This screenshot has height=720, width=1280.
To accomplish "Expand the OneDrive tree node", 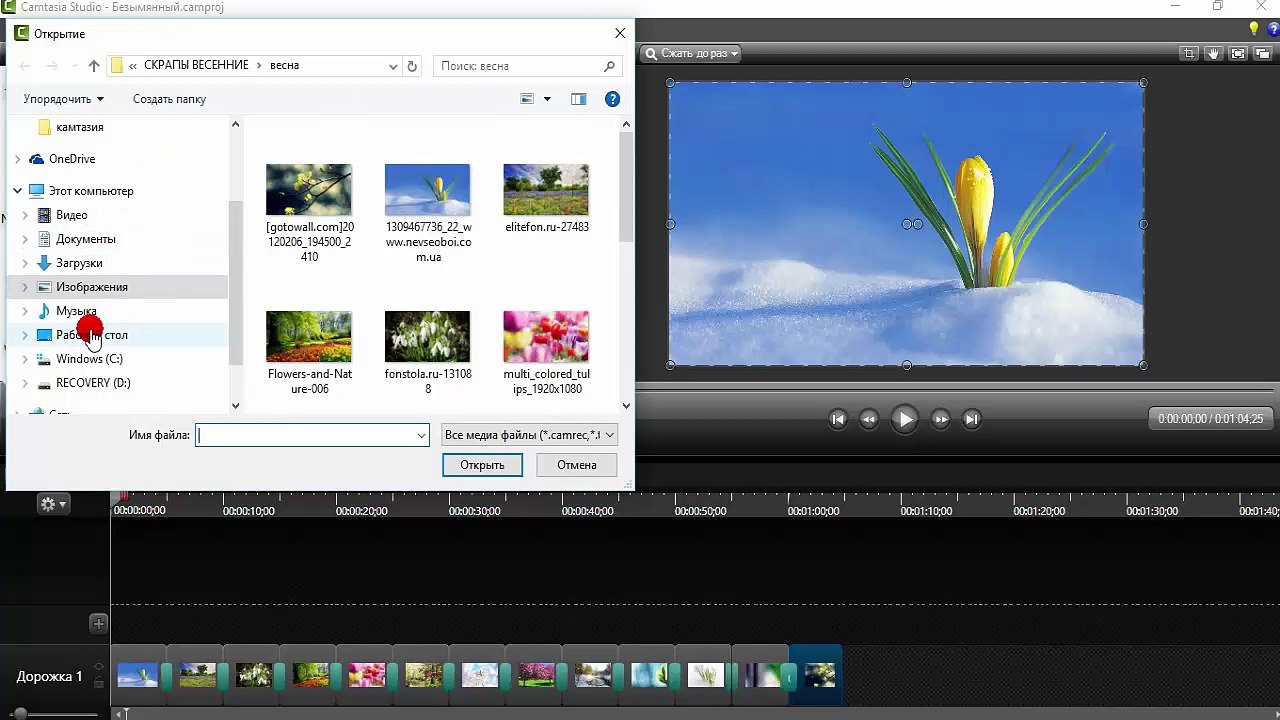I will tap(17, 159).
